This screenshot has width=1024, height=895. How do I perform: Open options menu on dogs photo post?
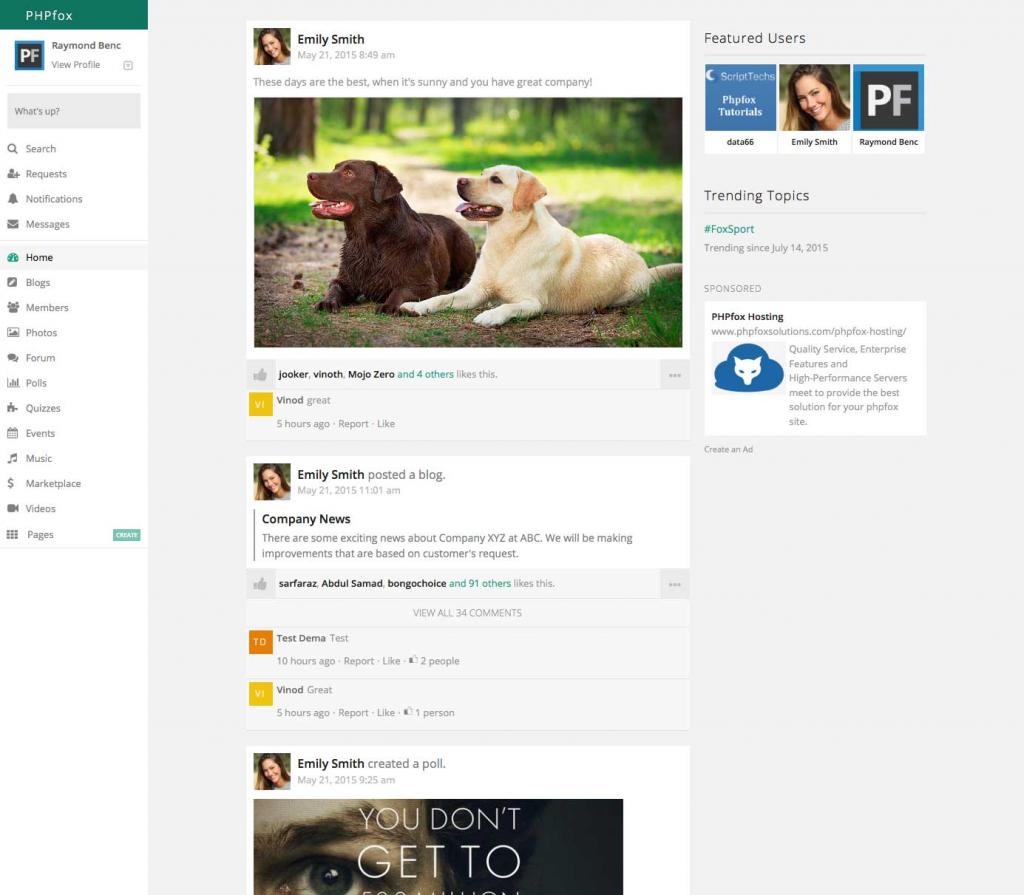coord(675,375)
